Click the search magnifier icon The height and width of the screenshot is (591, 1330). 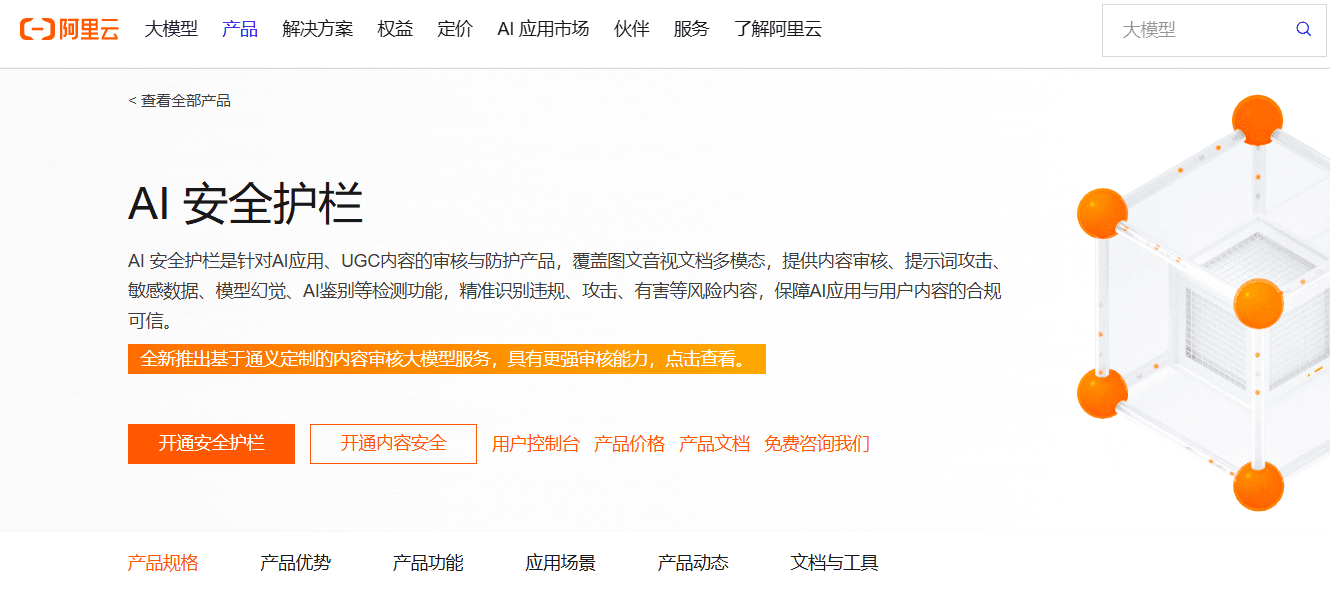(x=1304, y=29)
